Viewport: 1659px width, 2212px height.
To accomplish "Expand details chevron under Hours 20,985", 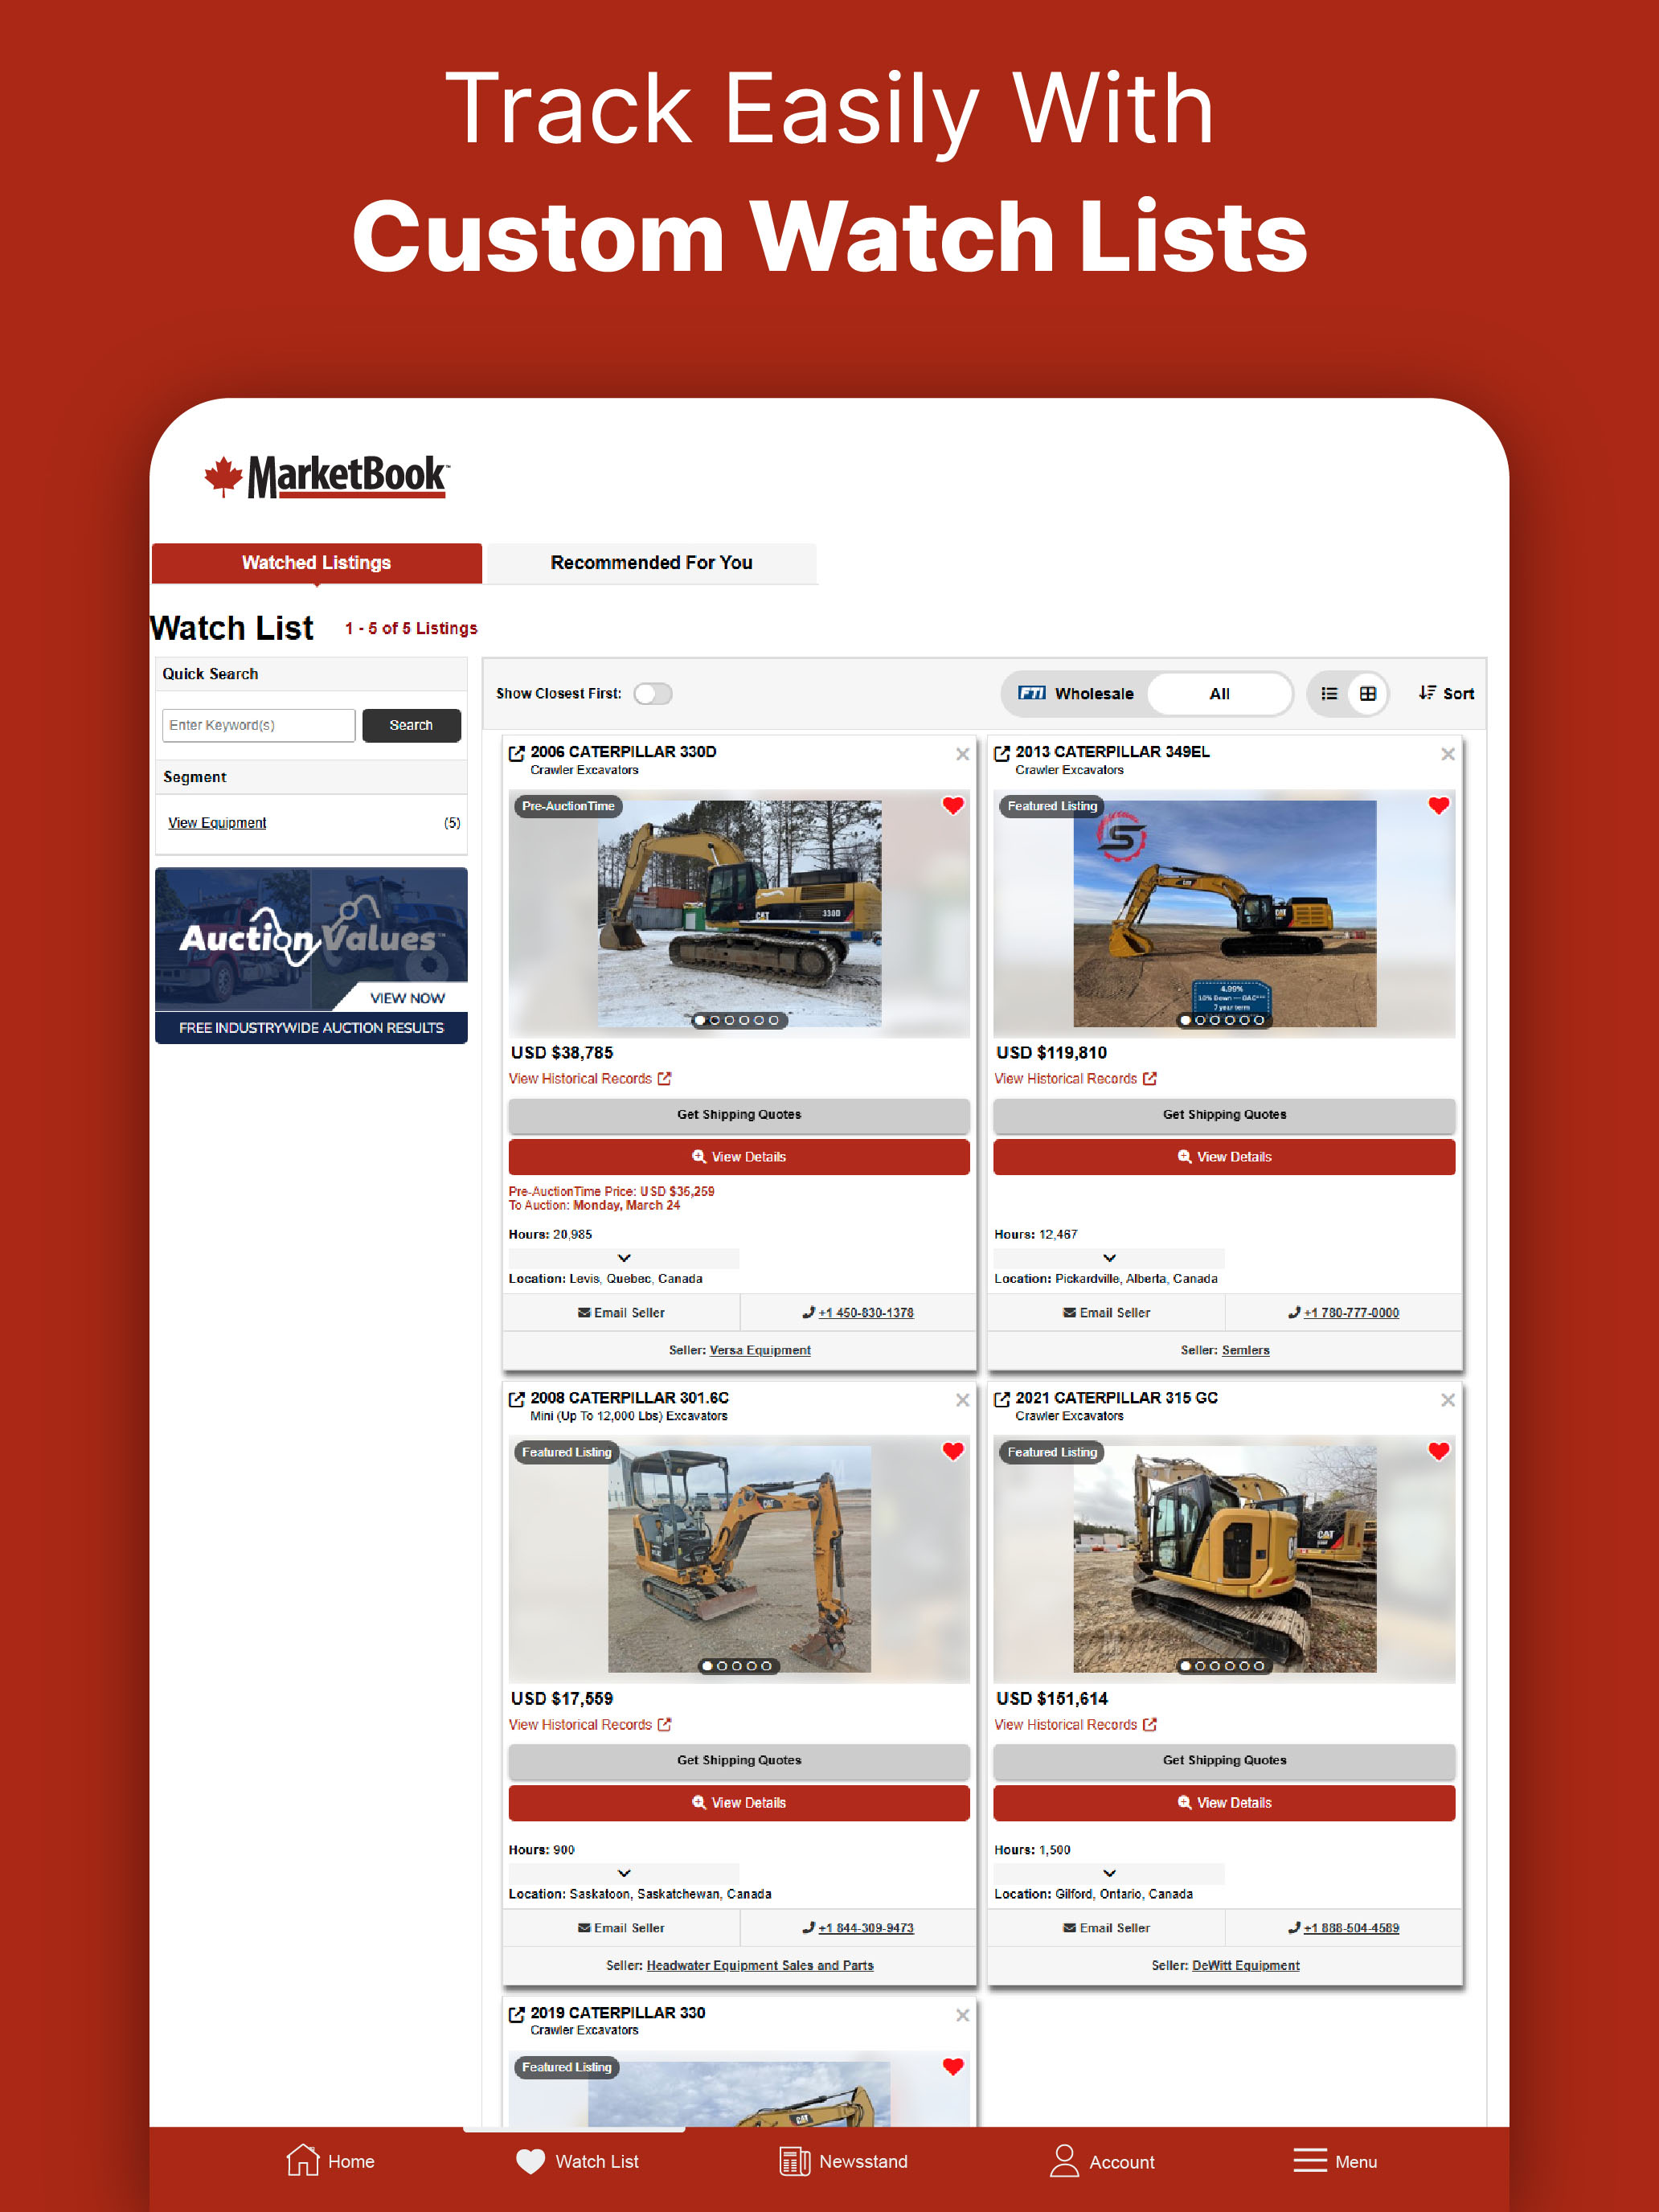I will click(624, 1257).
